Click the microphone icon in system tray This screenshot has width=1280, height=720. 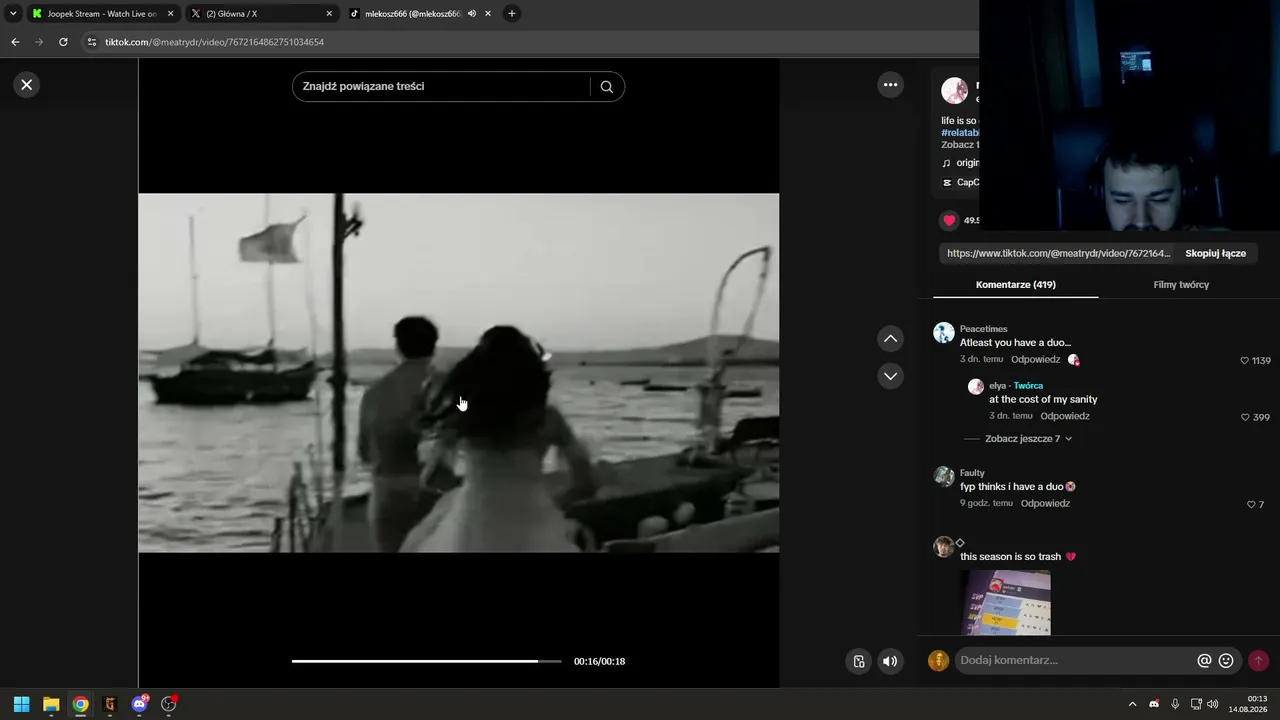point(1175,704)
